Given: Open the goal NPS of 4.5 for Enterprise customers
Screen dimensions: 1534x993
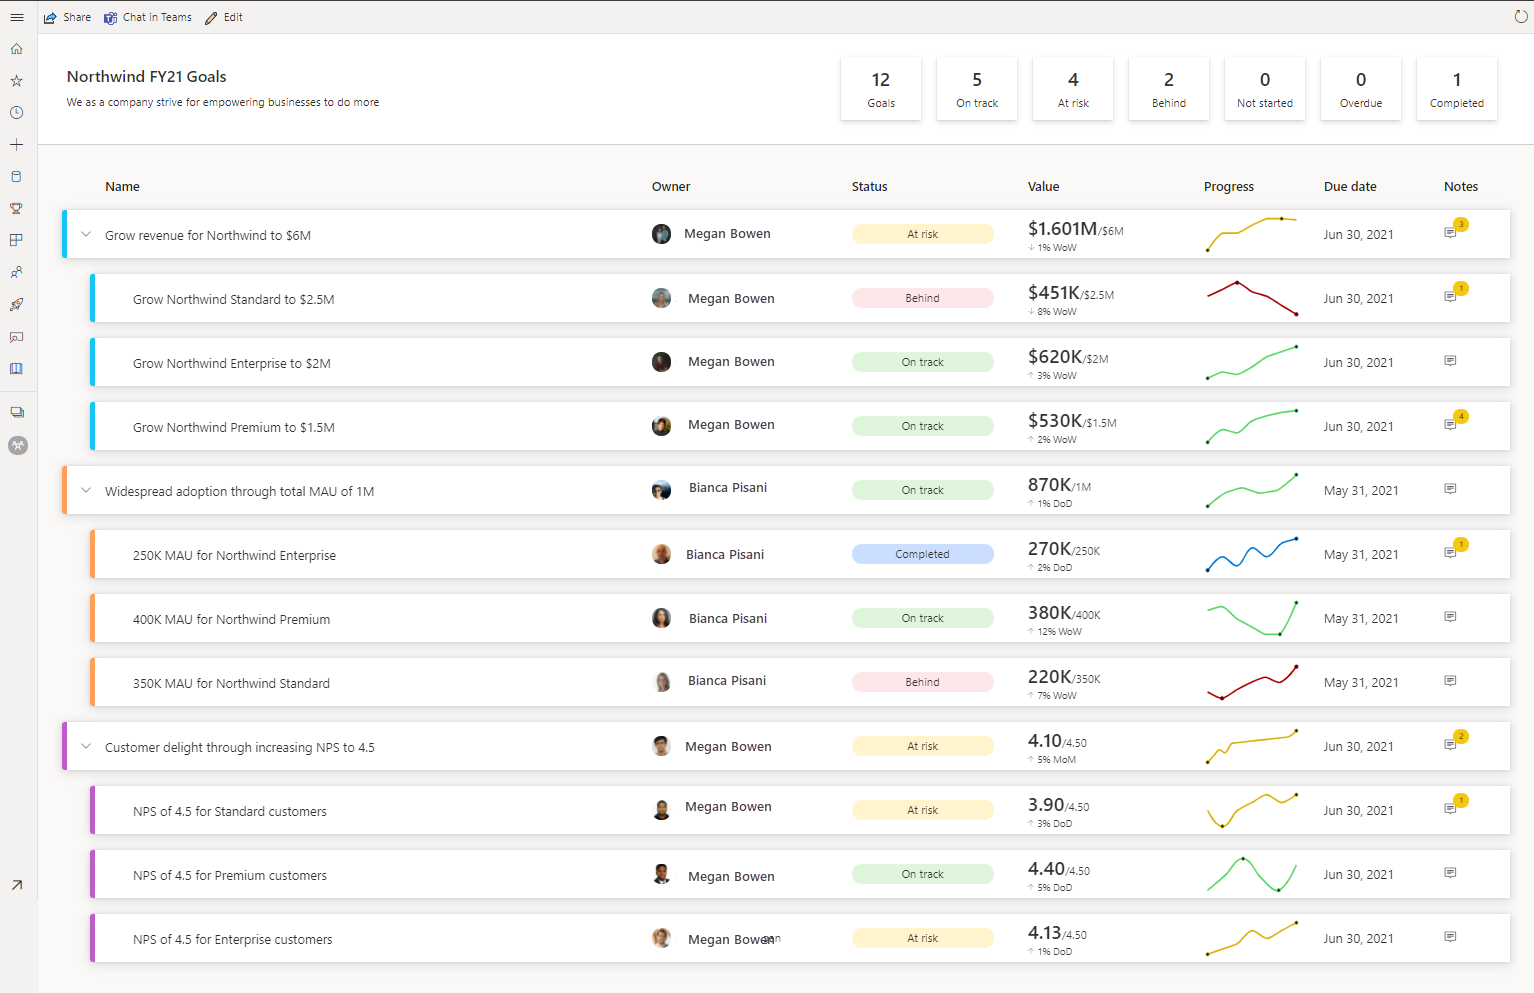Looking at the screenshot, I should pyautogui.click(x=233, y=939).
